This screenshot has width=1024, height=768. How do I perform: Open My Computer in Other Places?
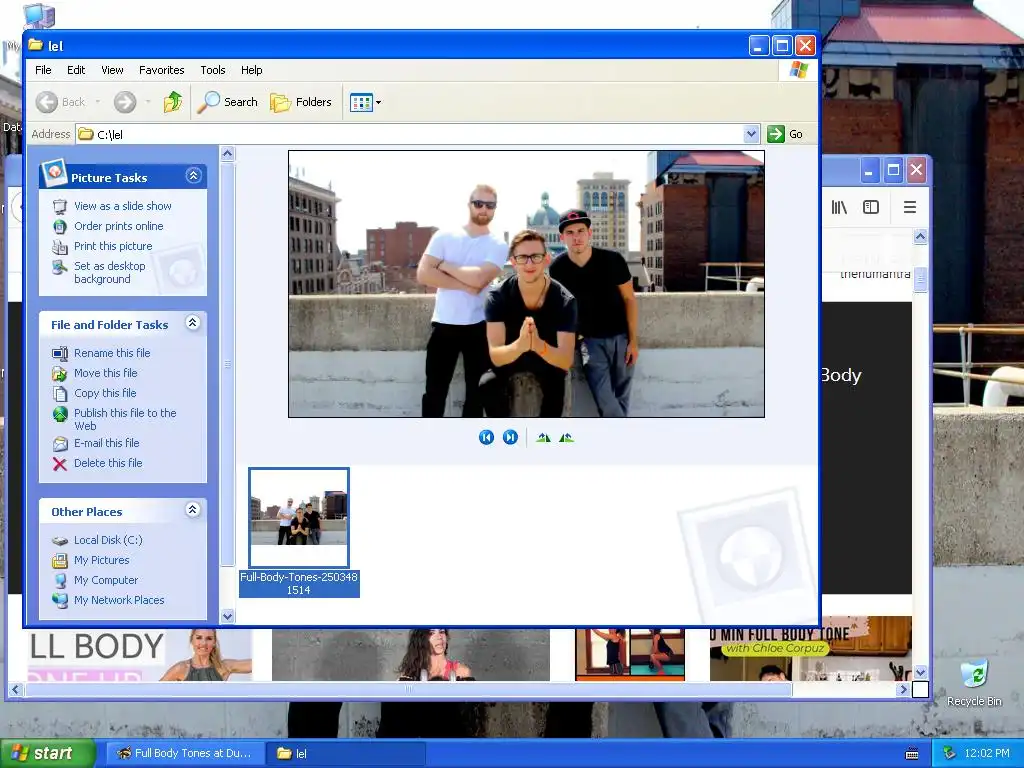pyautogui.click(x=106, y=580)
